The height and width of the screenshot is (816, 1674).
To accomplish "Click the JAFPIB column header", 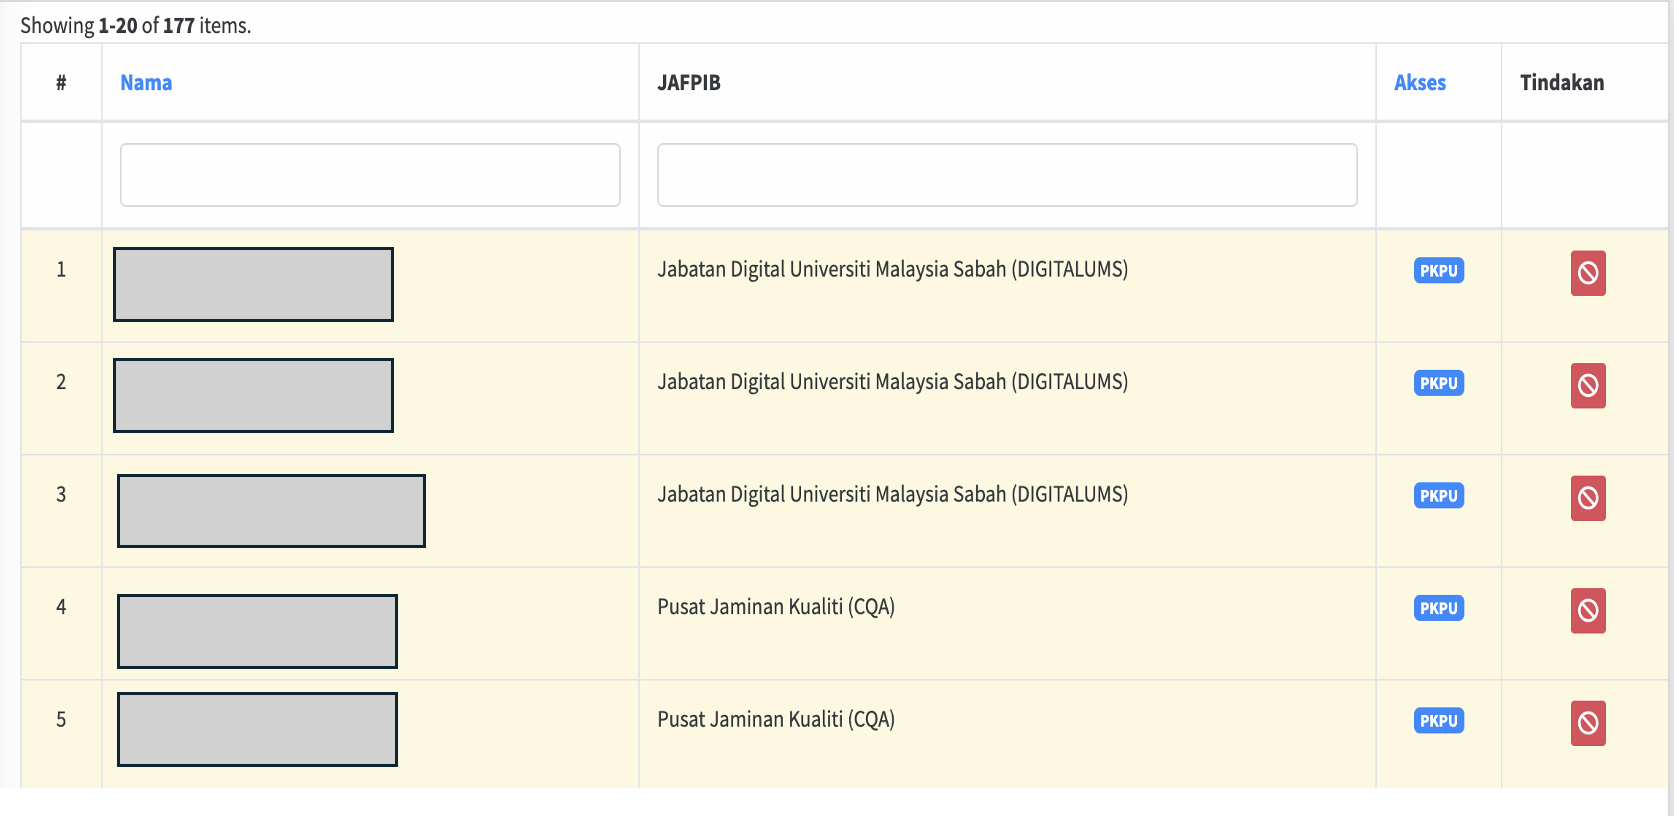I will pyautogui.click(x=688, y=83).
